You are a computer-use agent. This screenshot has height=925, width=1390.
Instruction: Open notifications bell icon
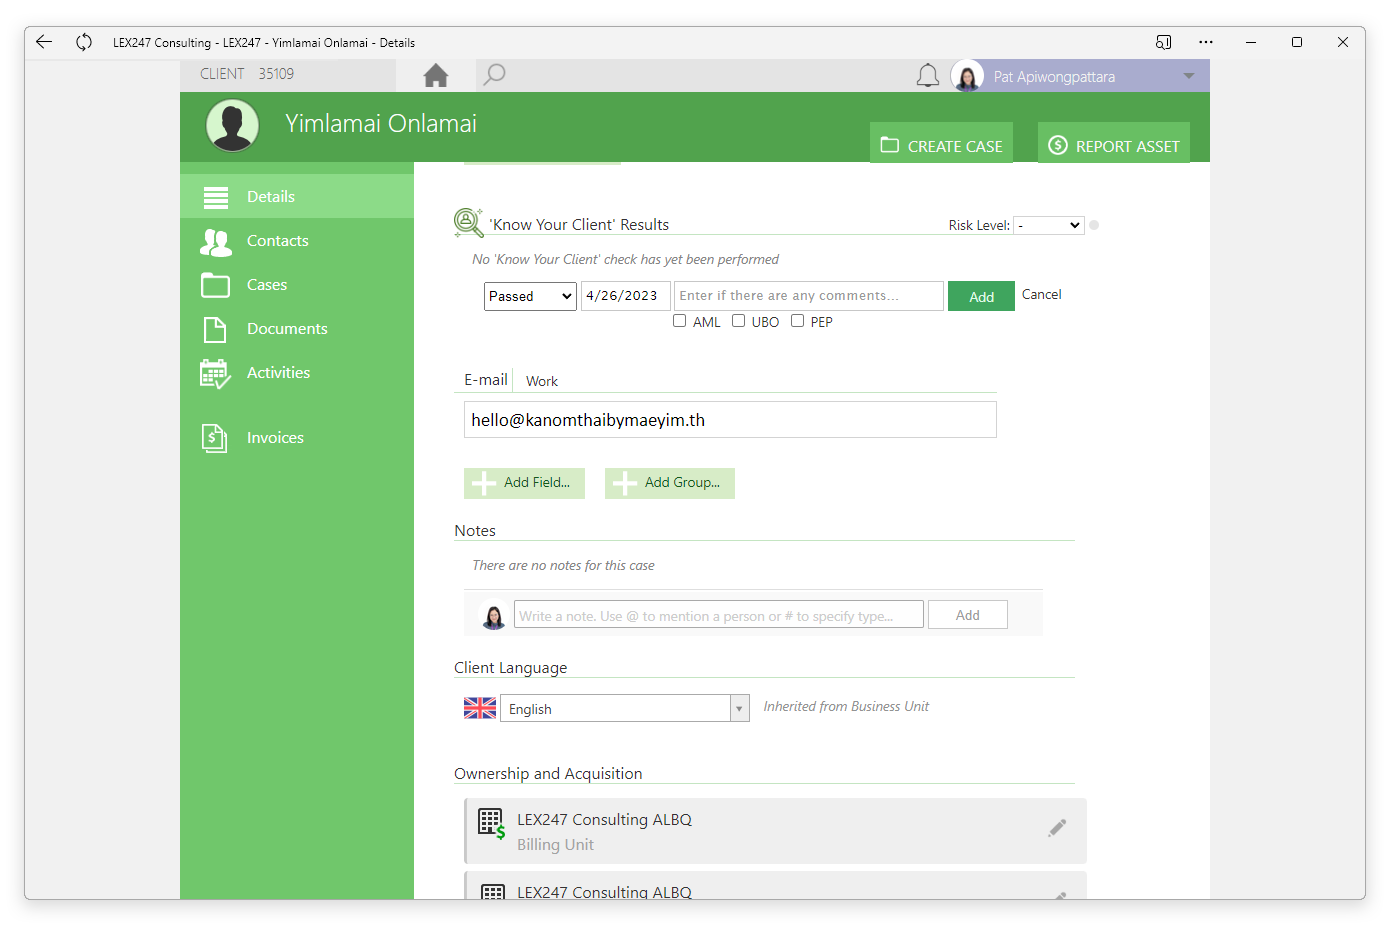928,75
